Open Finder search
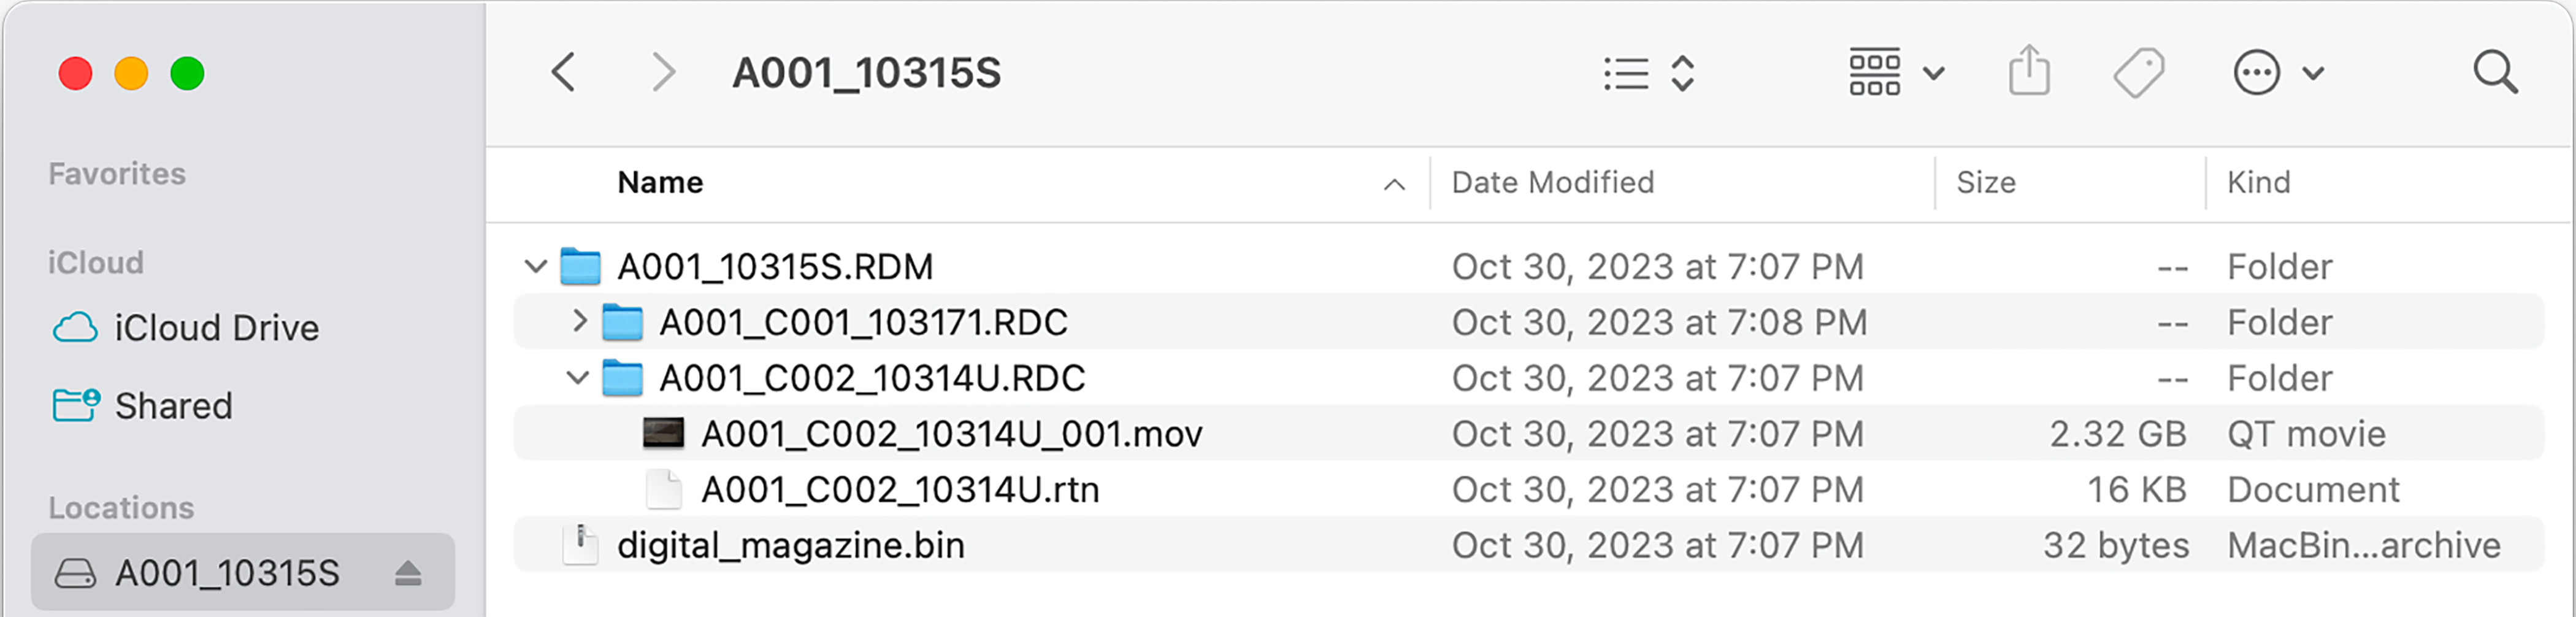Viewport: 2576px width, 617px height. tap(2497, 72)
